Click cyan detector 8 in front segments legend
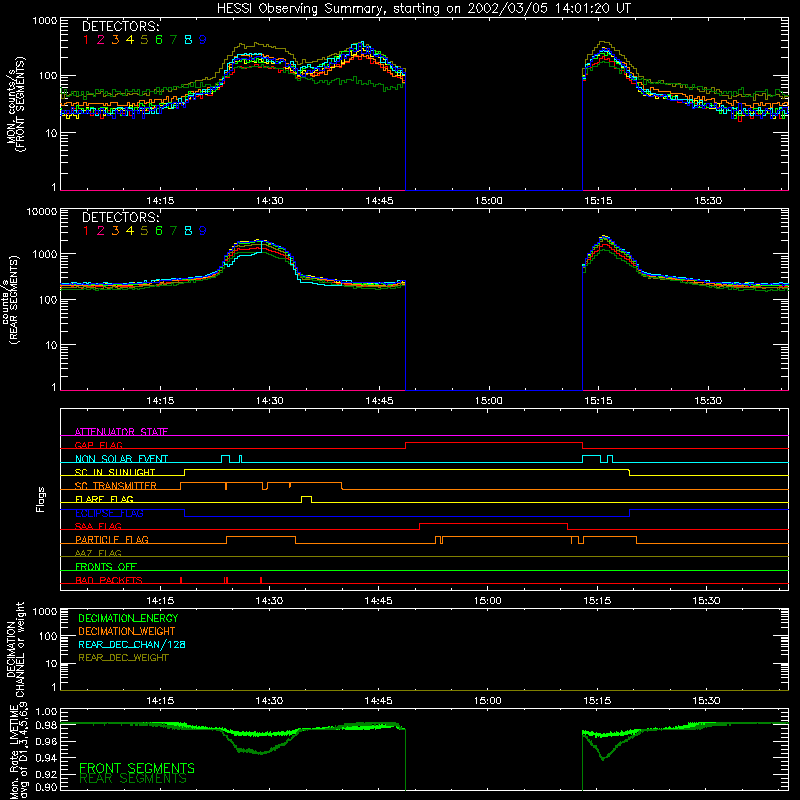This screenshot has width=800, height=800. [x=188, y=40]
